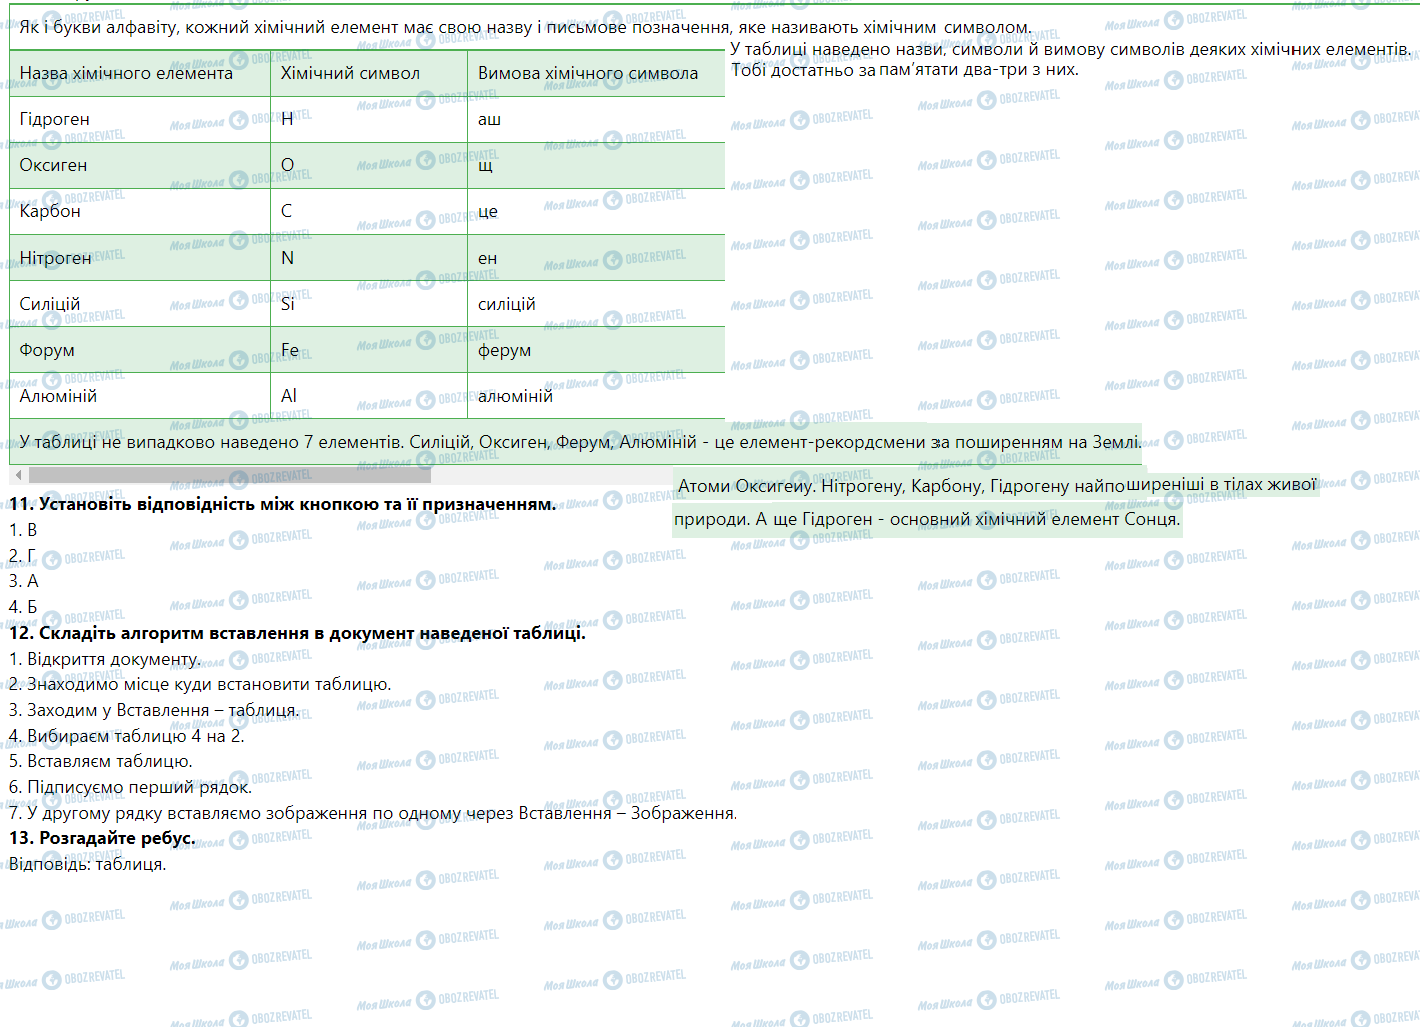Click the line 'Тобі достатньо запам'ятати два-три з них'

tap(905, 70)
